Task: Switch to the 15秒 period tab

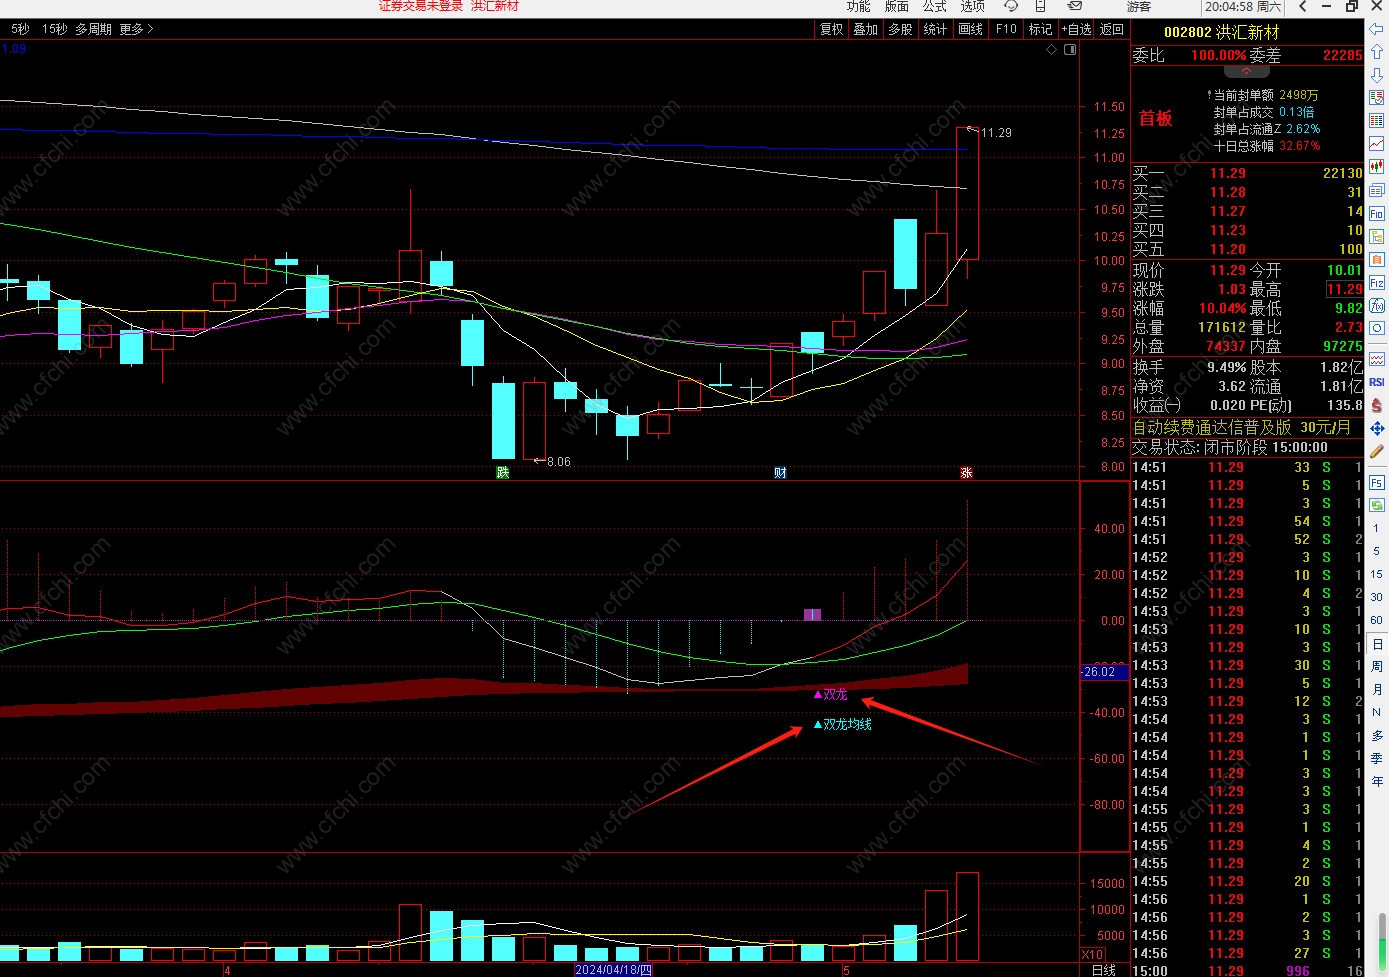Action: (55, 29)
